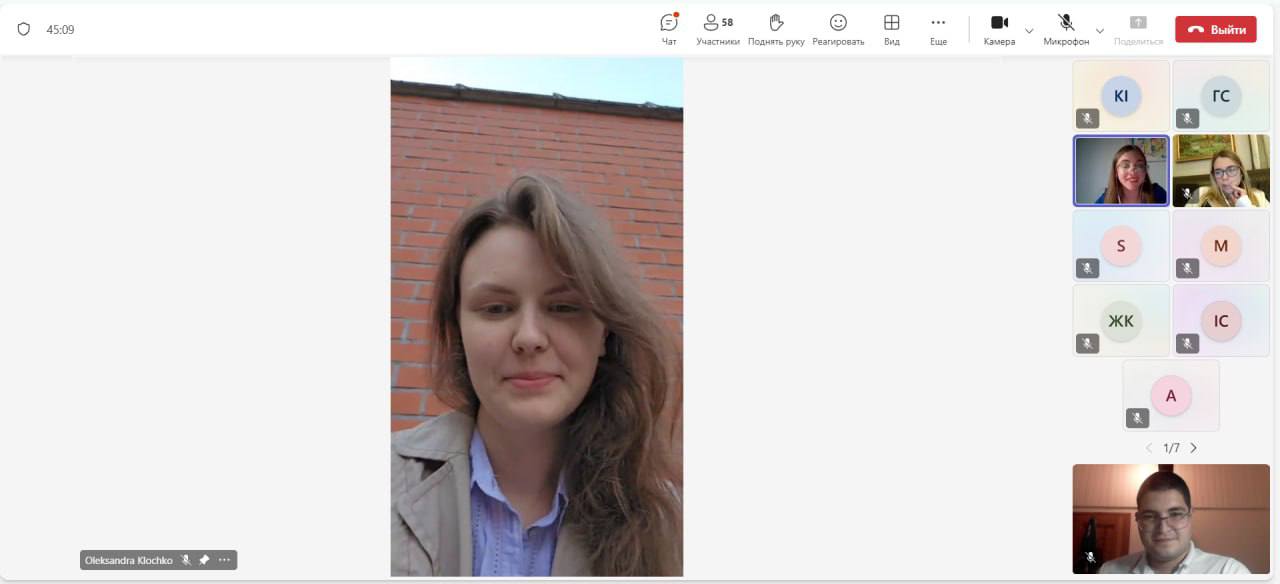This screenshot has width=1280, height=584.
Task: Click muted mic icon on self-view
Action: point(1090,557)
